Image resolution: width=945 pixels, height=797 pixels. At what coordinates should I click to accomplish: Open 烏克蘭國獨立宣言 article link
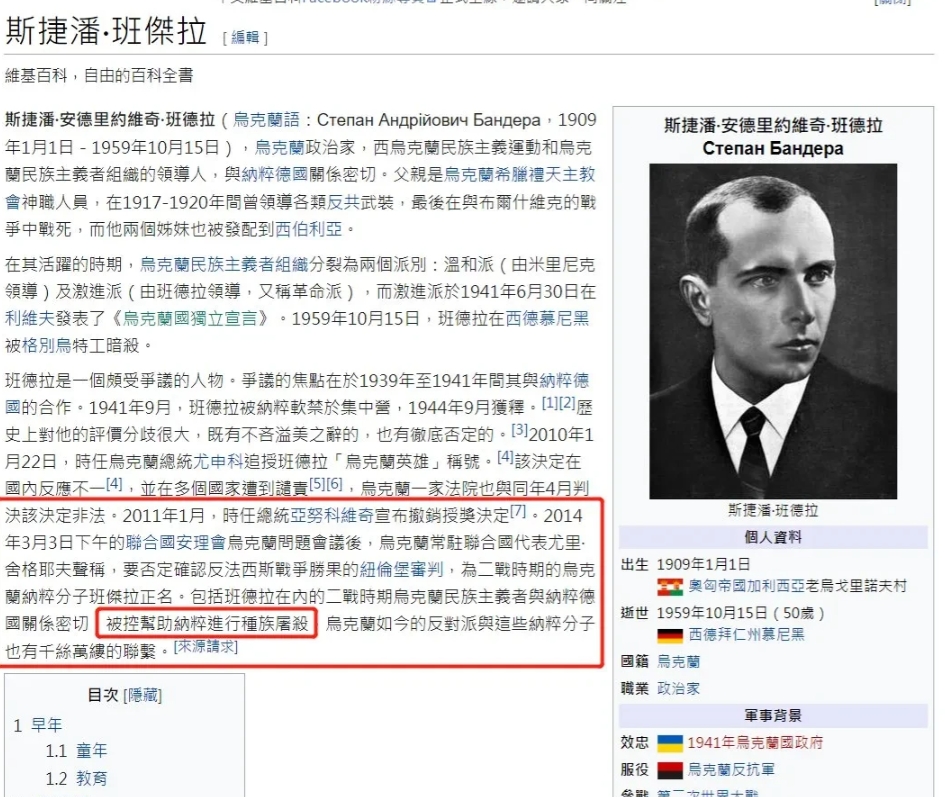[190, 318]
